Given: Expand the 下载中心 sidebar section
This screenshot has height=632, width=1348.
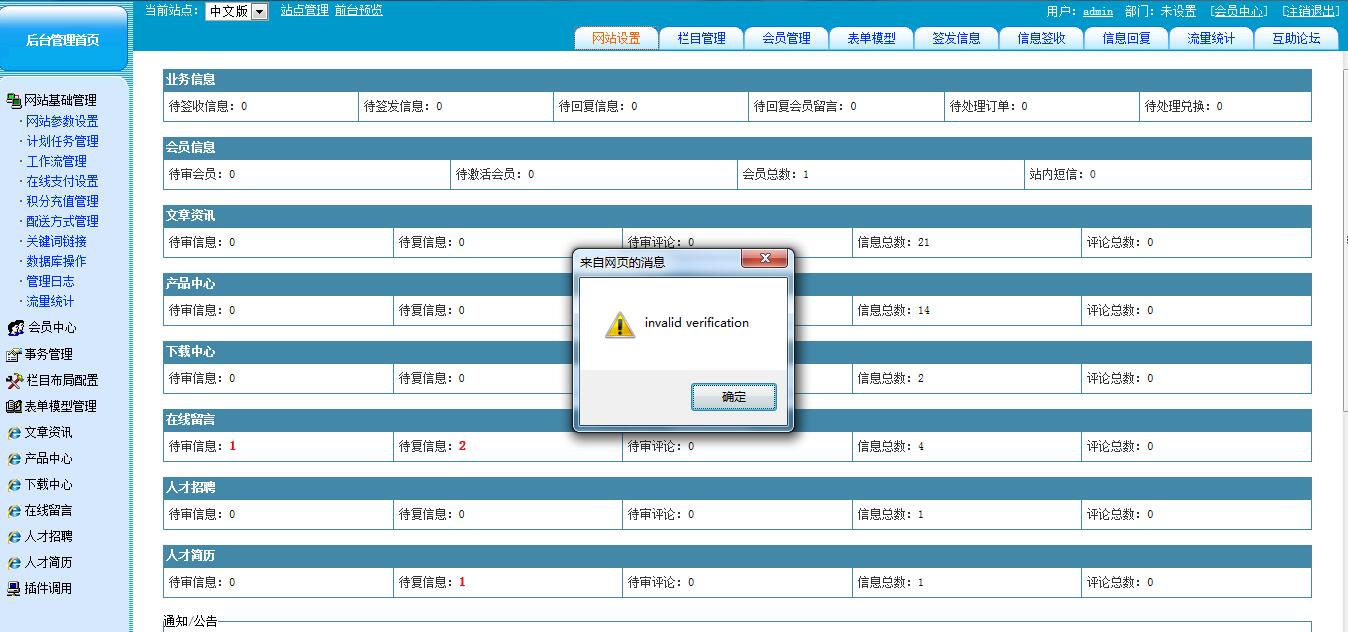Looking at the screenshot, I should point(48,485).
